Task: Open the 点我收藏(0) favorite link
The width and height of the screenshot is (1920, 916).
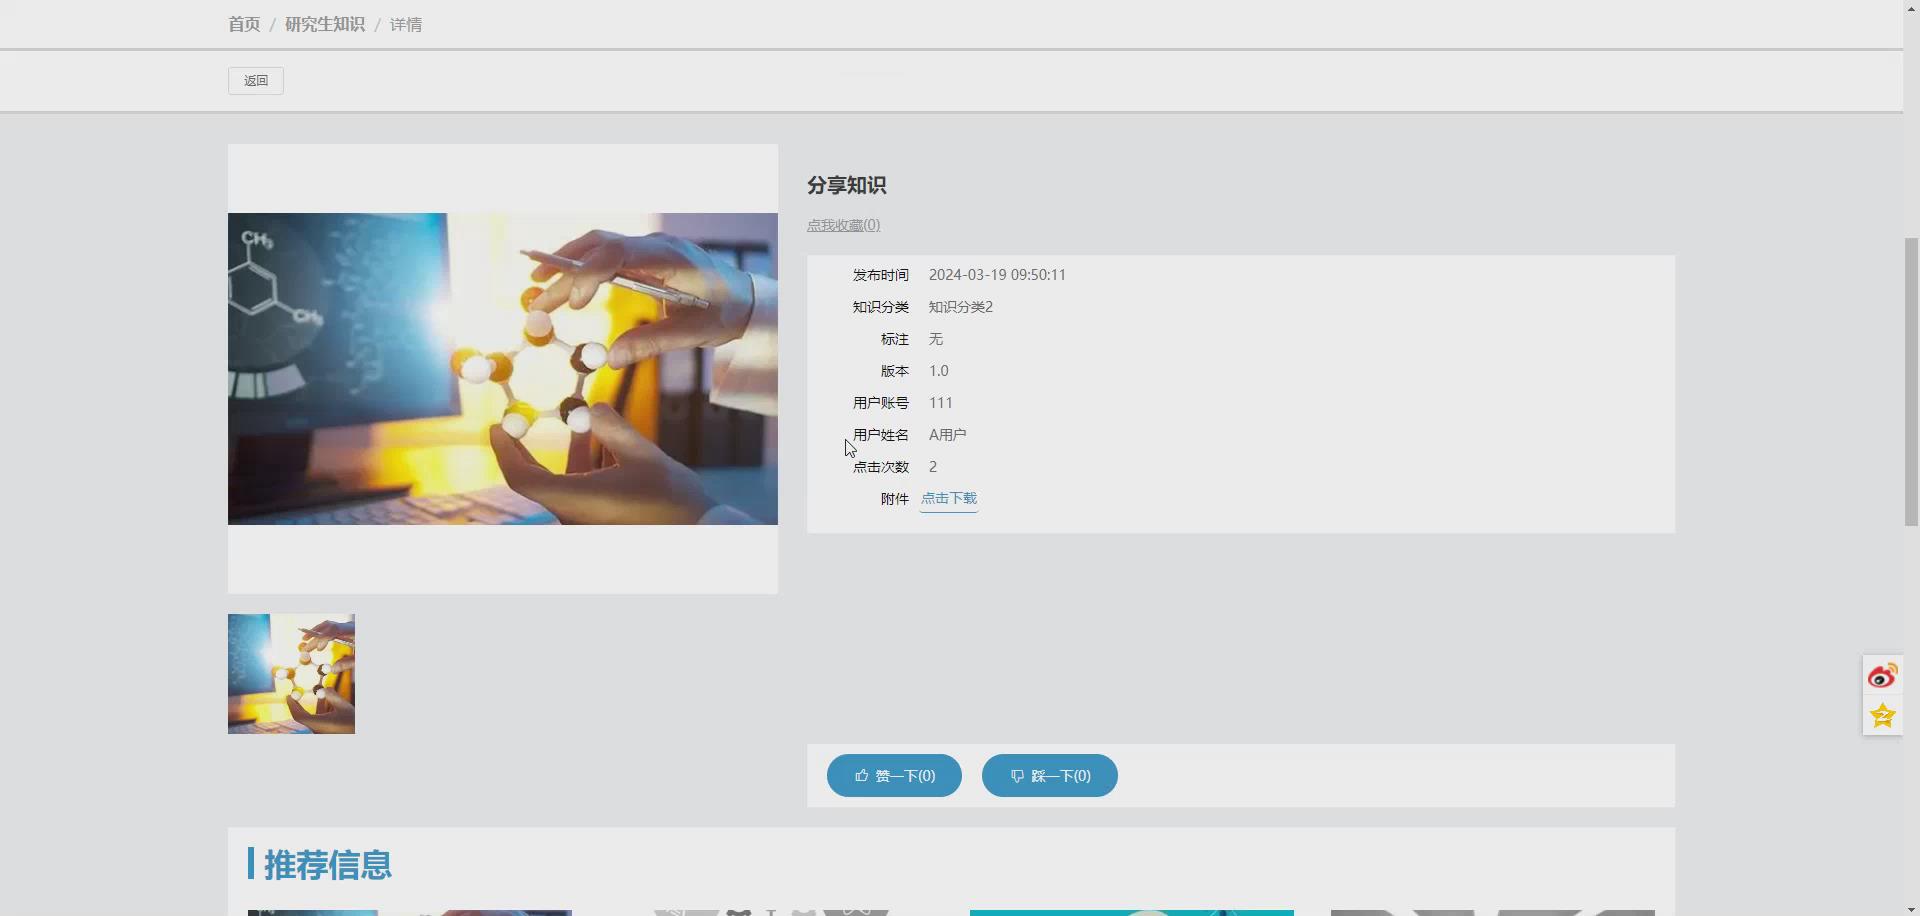Action: [x=843, y=224]
